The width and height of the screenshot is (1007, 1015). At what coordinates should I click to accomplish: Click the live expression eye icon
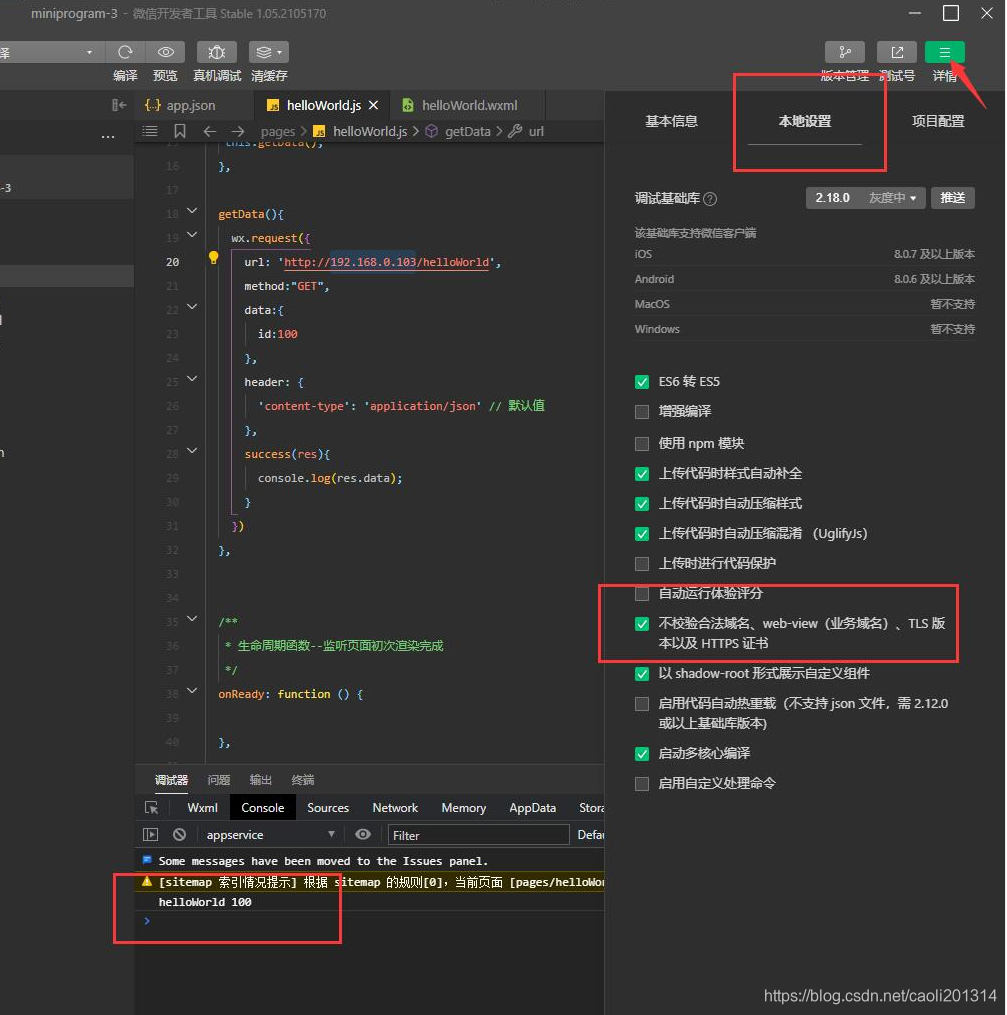pos(363,834)
